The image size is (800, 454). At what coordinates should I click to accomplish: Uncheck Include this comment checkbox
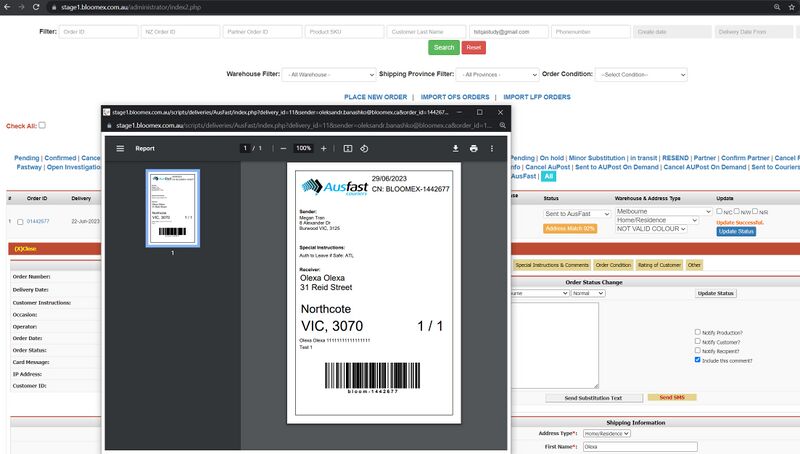[x=697, y=360]
